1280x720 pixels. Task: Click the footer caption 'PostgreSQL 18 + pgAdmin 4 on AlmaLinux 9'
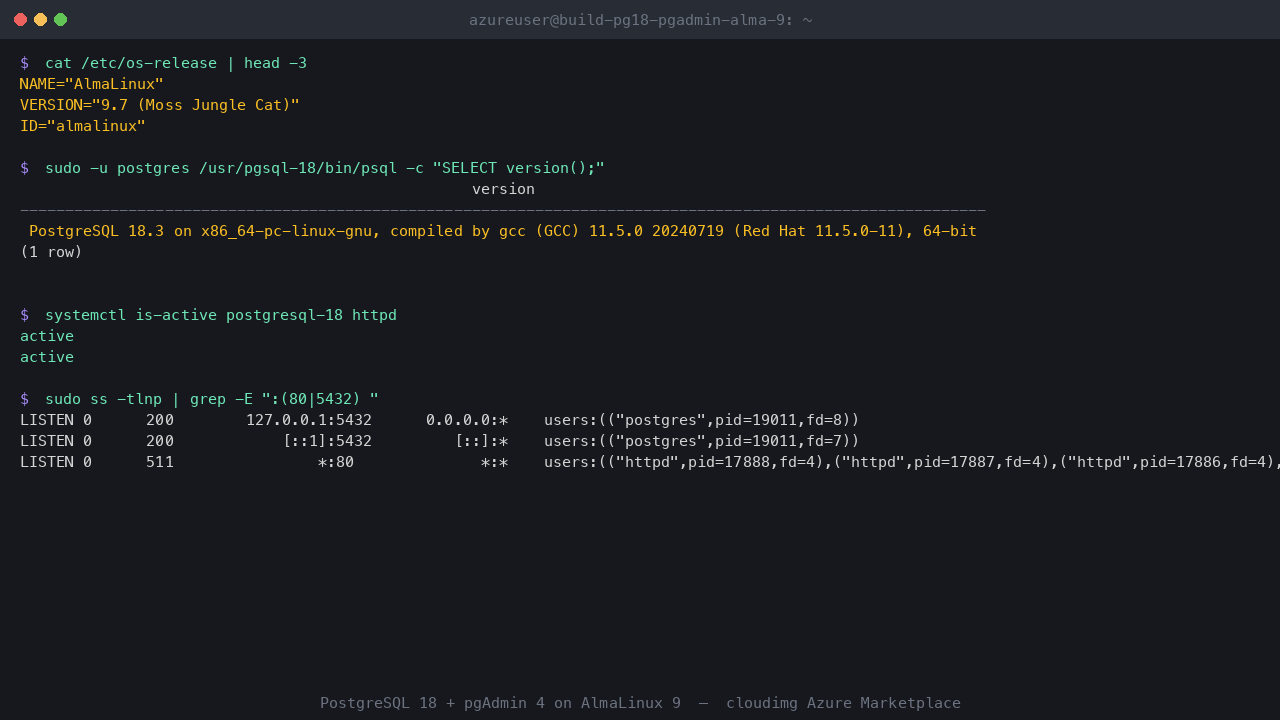[x=500, y=703]
